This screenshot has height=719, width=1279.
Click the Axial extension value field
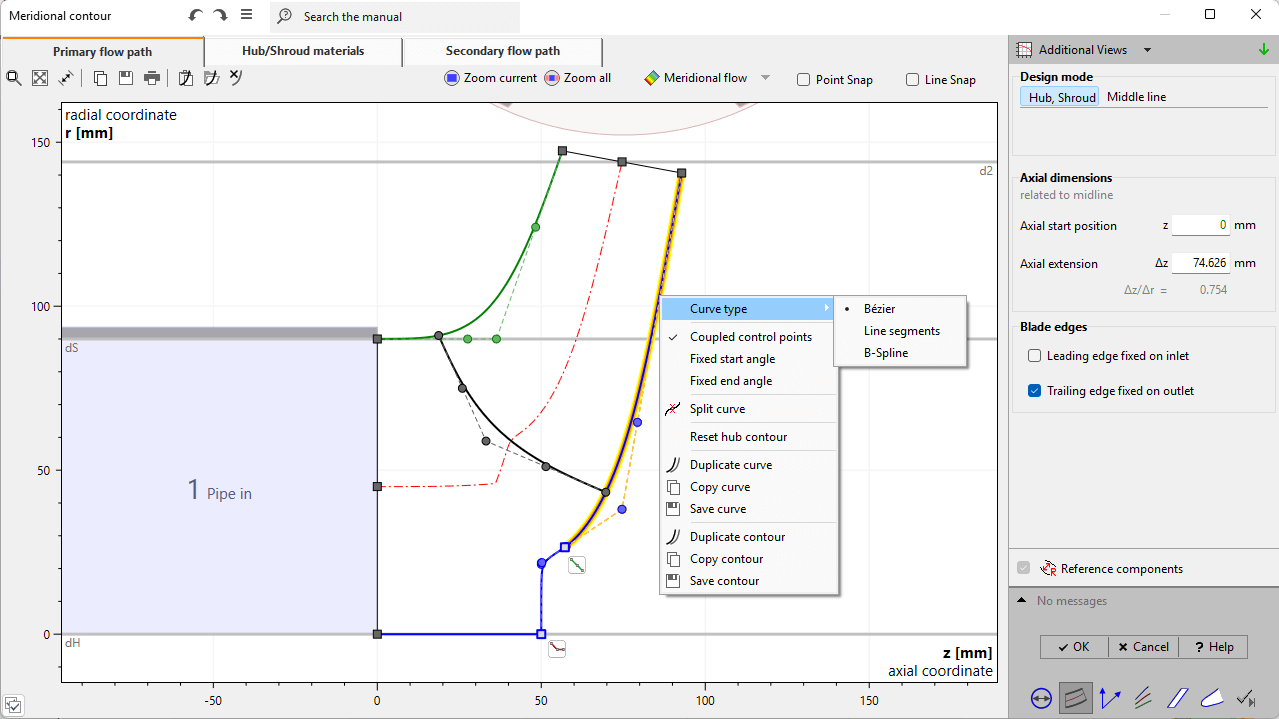click(x=1200, y=264)
